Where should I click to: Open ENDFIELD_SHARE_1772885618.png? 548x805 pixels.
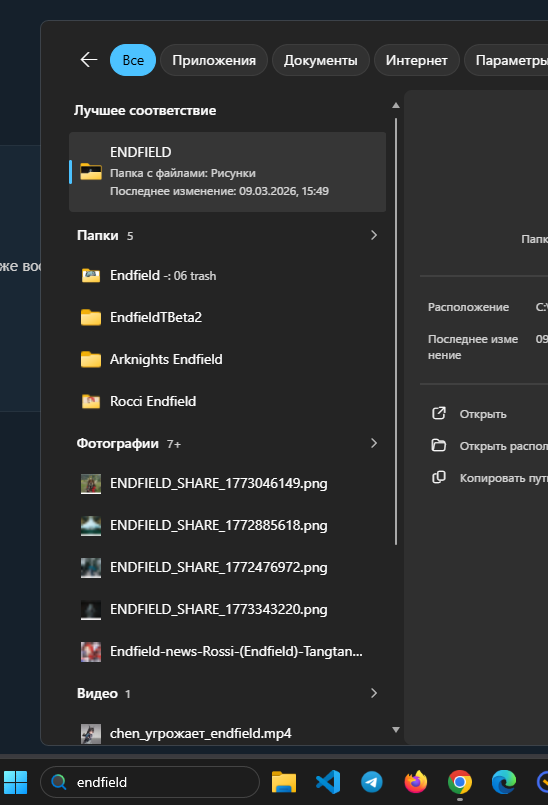pos(228,526)
